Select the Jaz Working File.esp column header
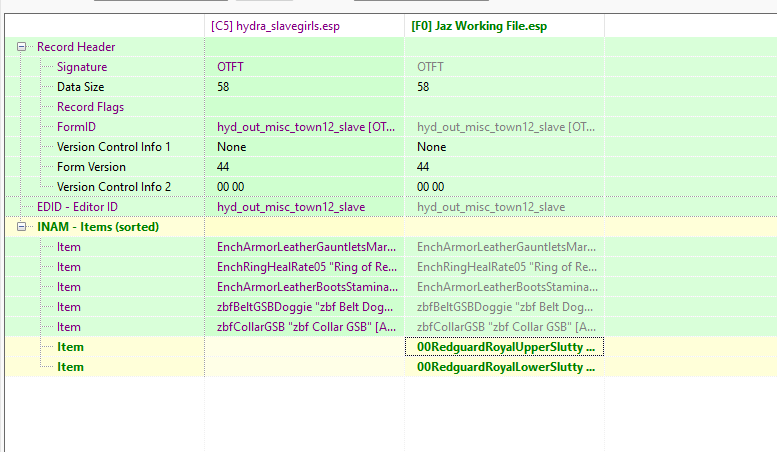The height and width of the screenshot is (452, 777). click(x=479, y=26)
